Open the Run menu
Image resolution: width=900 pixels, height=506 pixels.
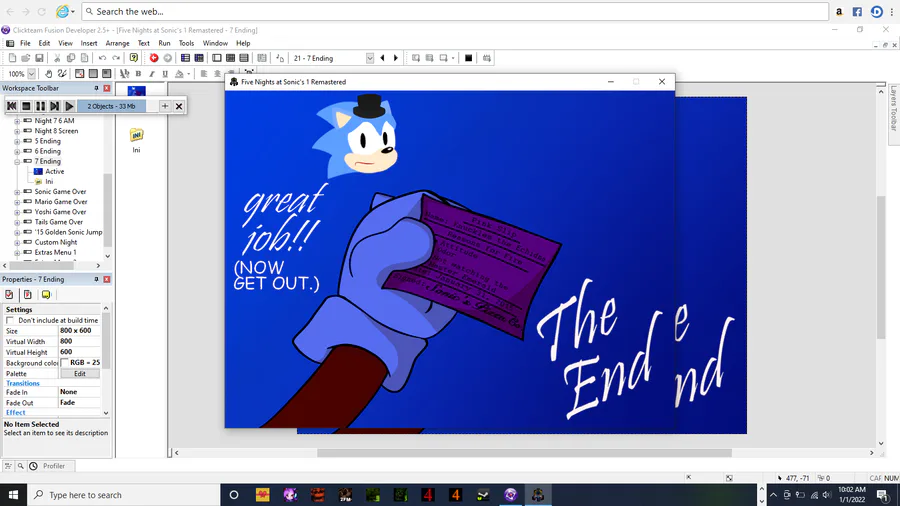164,43
